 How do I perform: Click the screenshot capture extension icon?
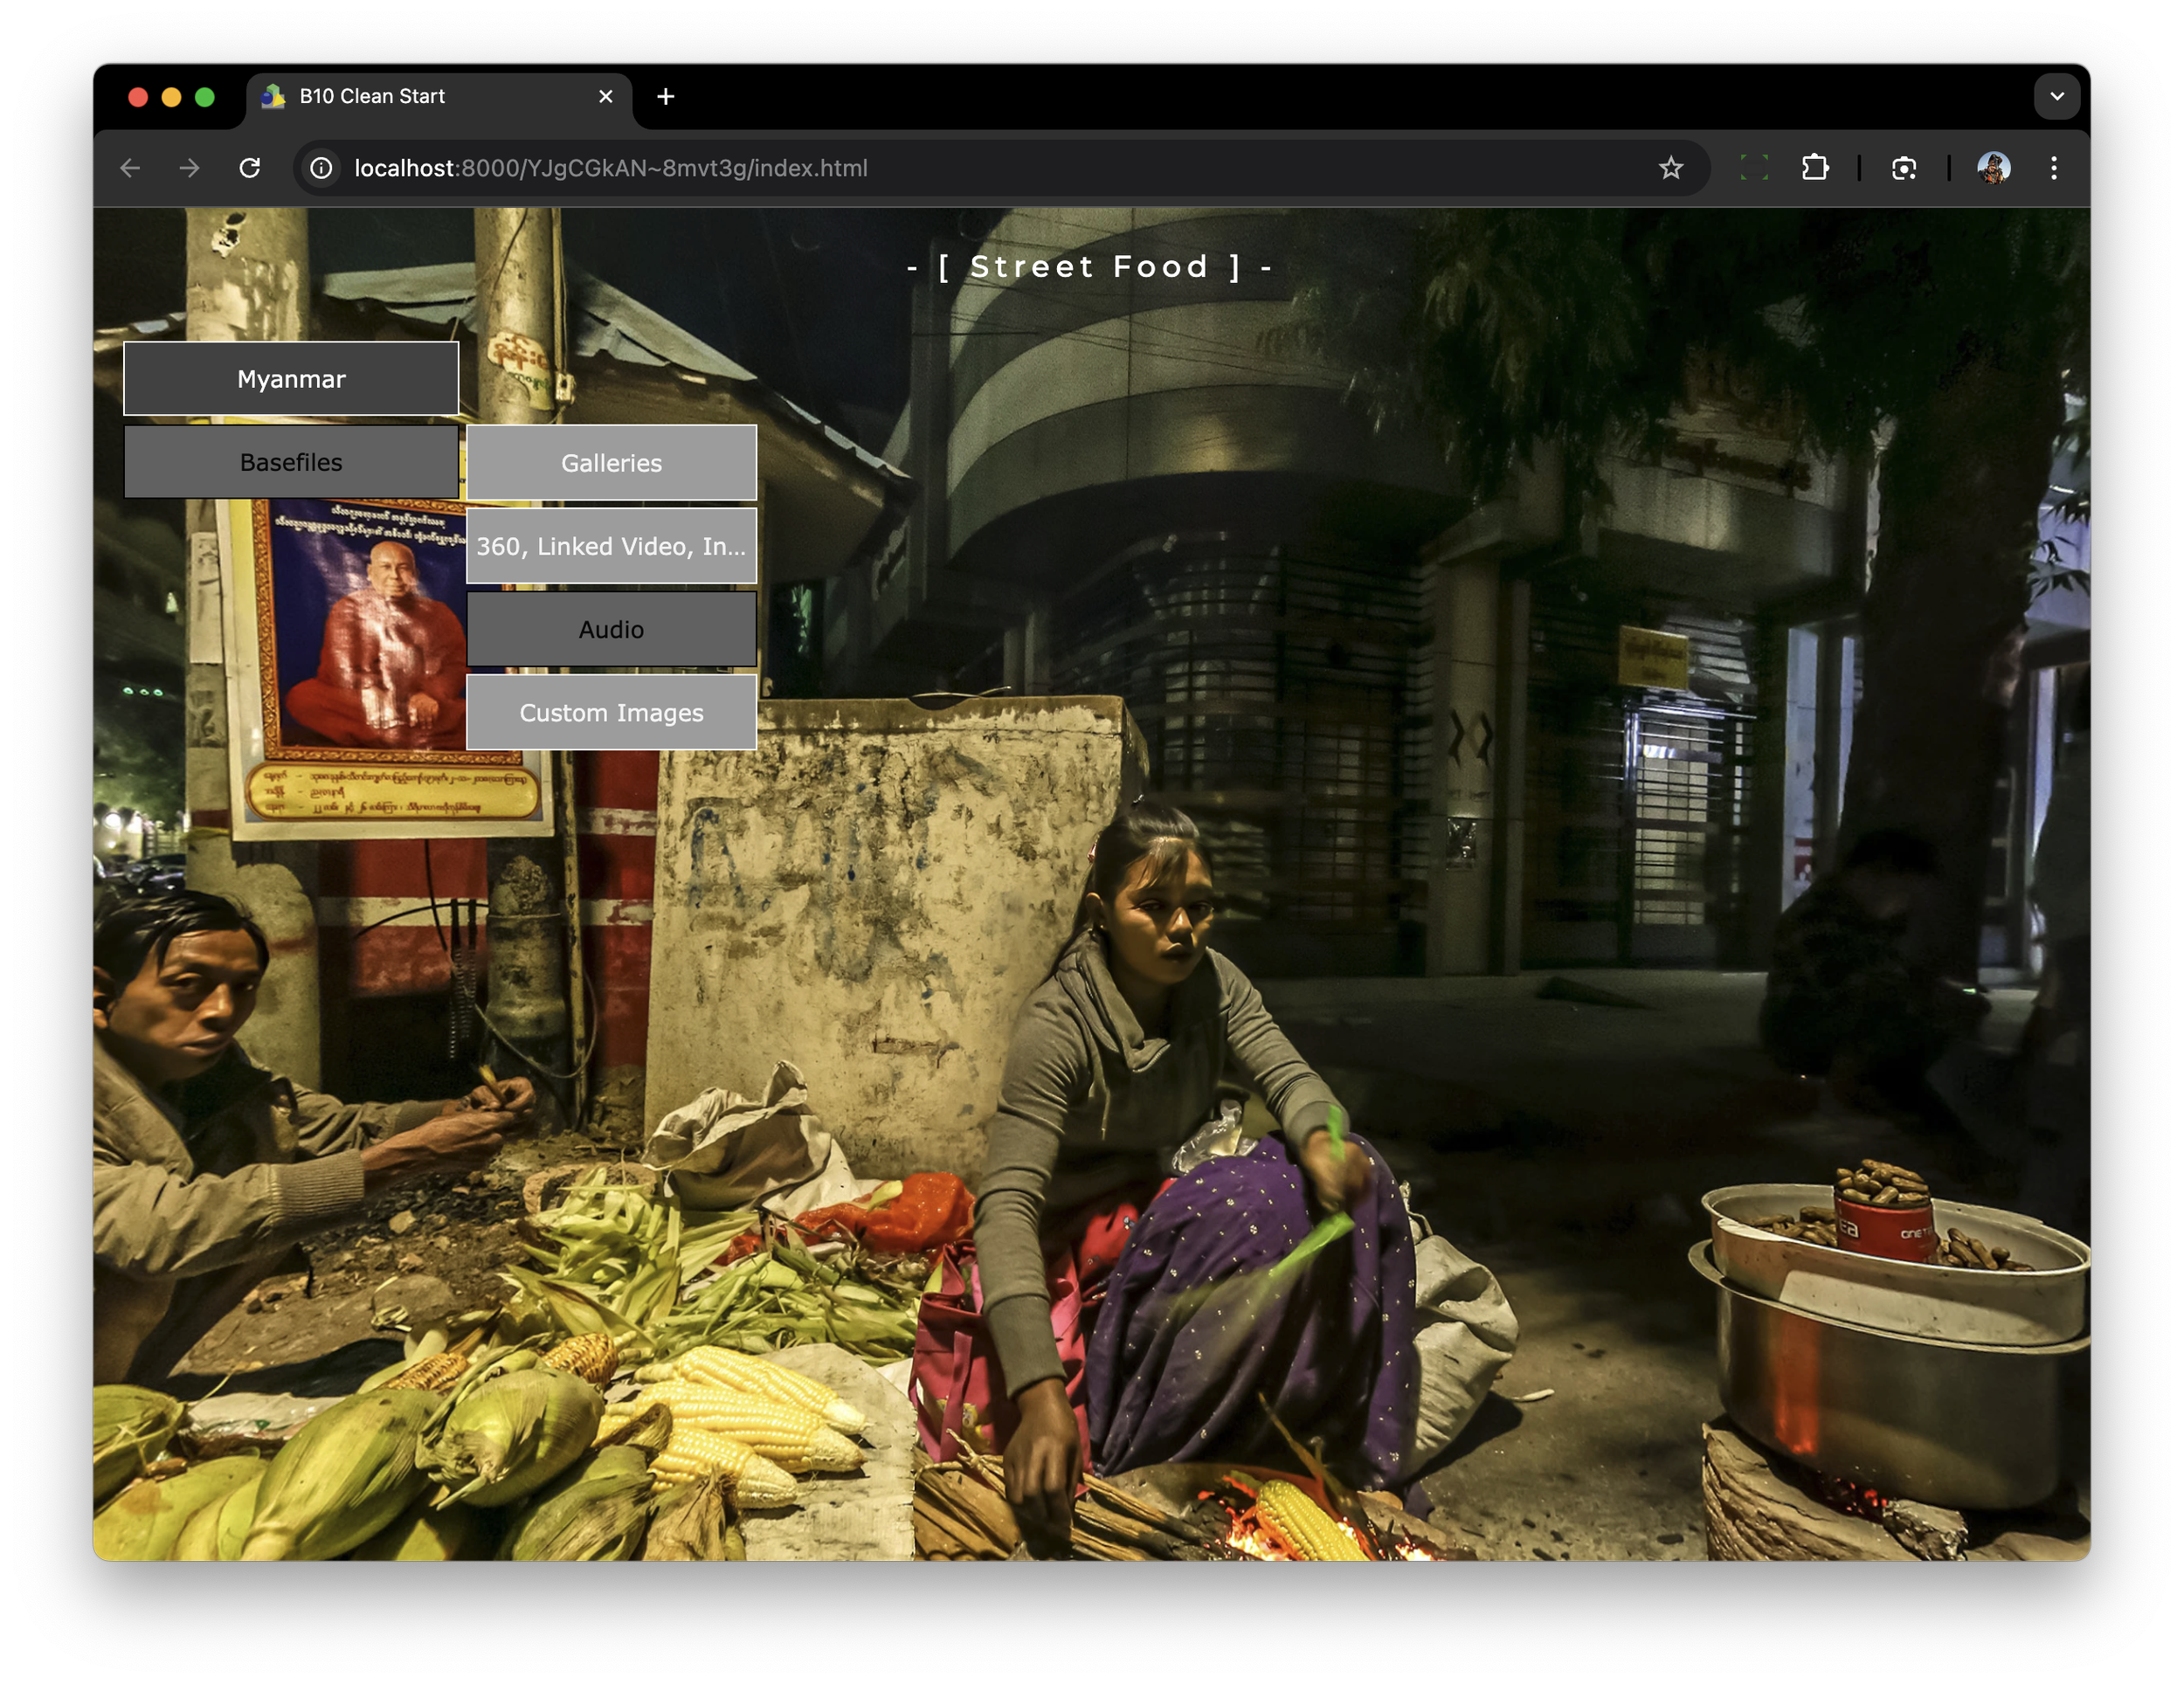click(1903, 168)
